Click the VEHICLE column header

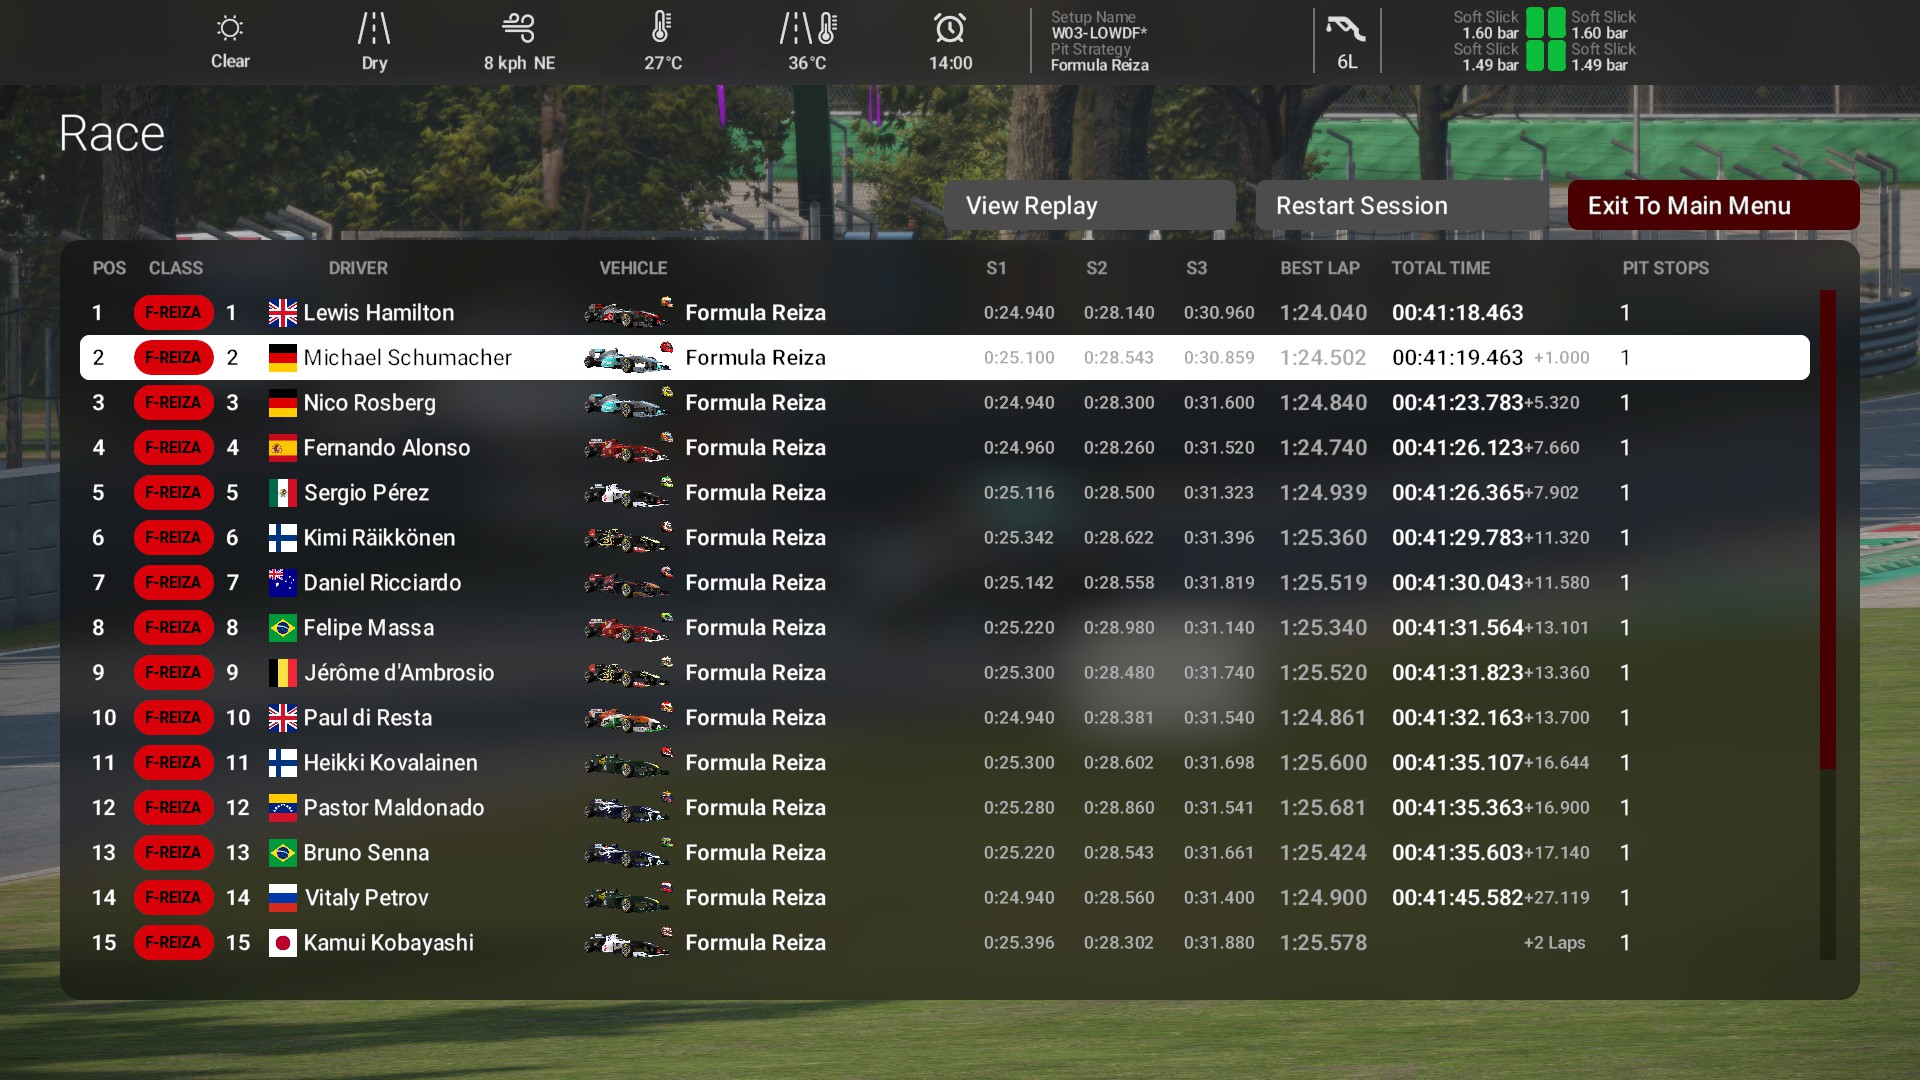[633, 268]
